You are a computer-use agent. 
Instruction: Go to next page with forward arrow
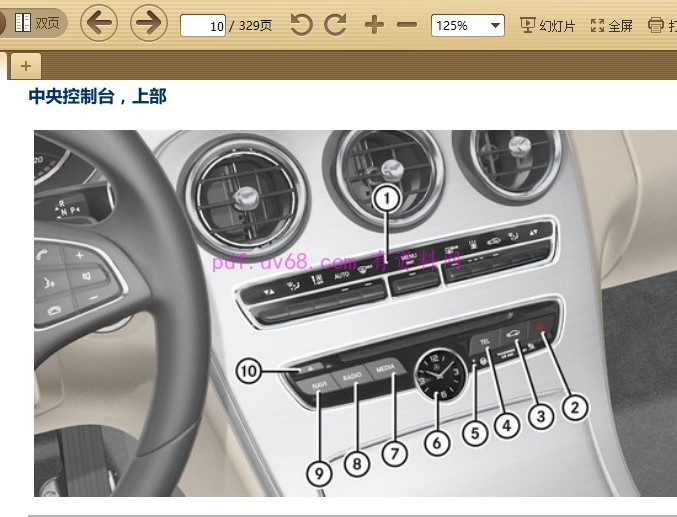149,24
